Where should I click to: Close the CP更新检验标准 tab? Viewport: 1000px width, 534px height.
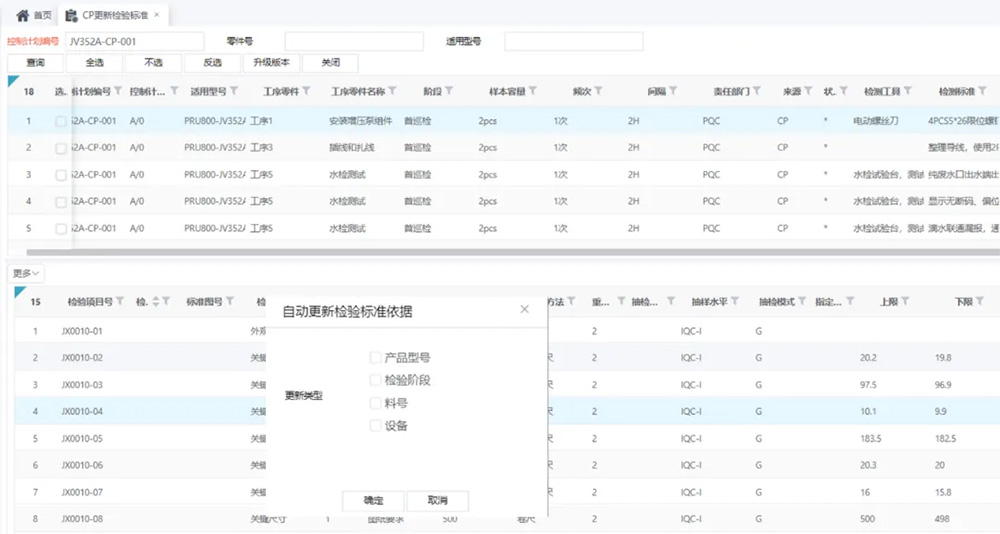(x=156, y=15)
